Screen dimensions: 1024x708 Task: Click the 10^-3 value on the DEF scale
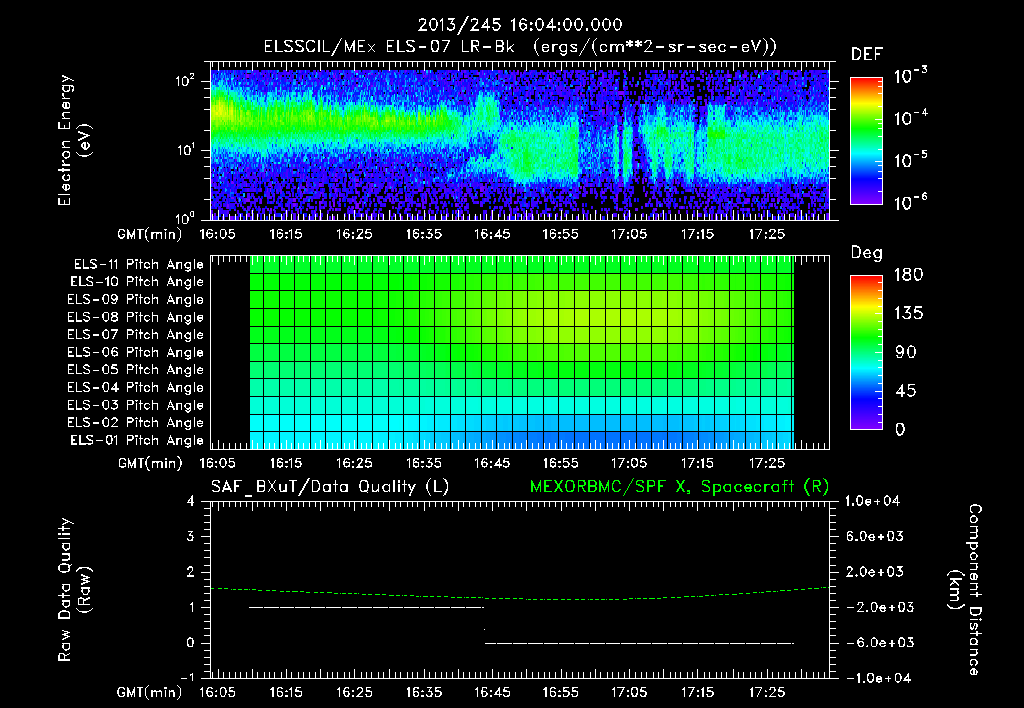(x=910, y=76)
